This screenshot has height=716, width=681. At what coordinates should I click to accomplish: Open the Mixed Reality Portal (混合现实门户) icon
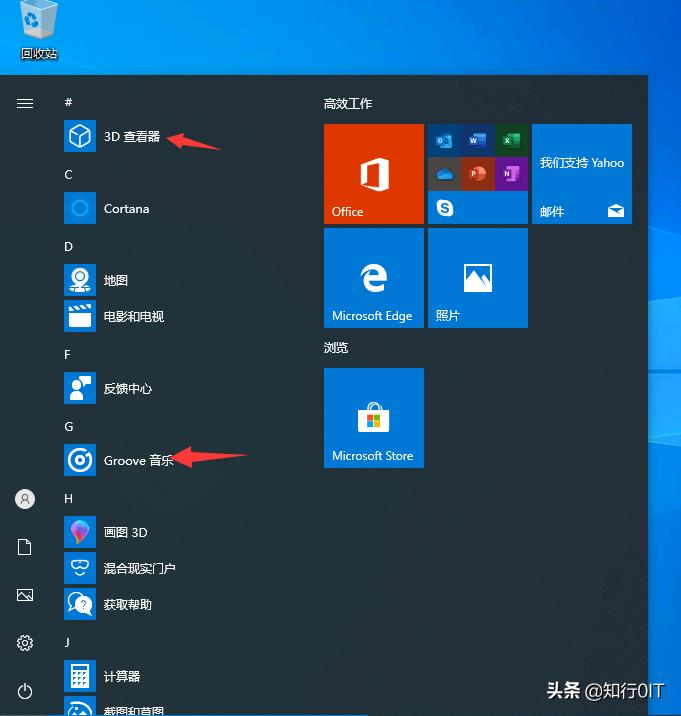(80, 568)
